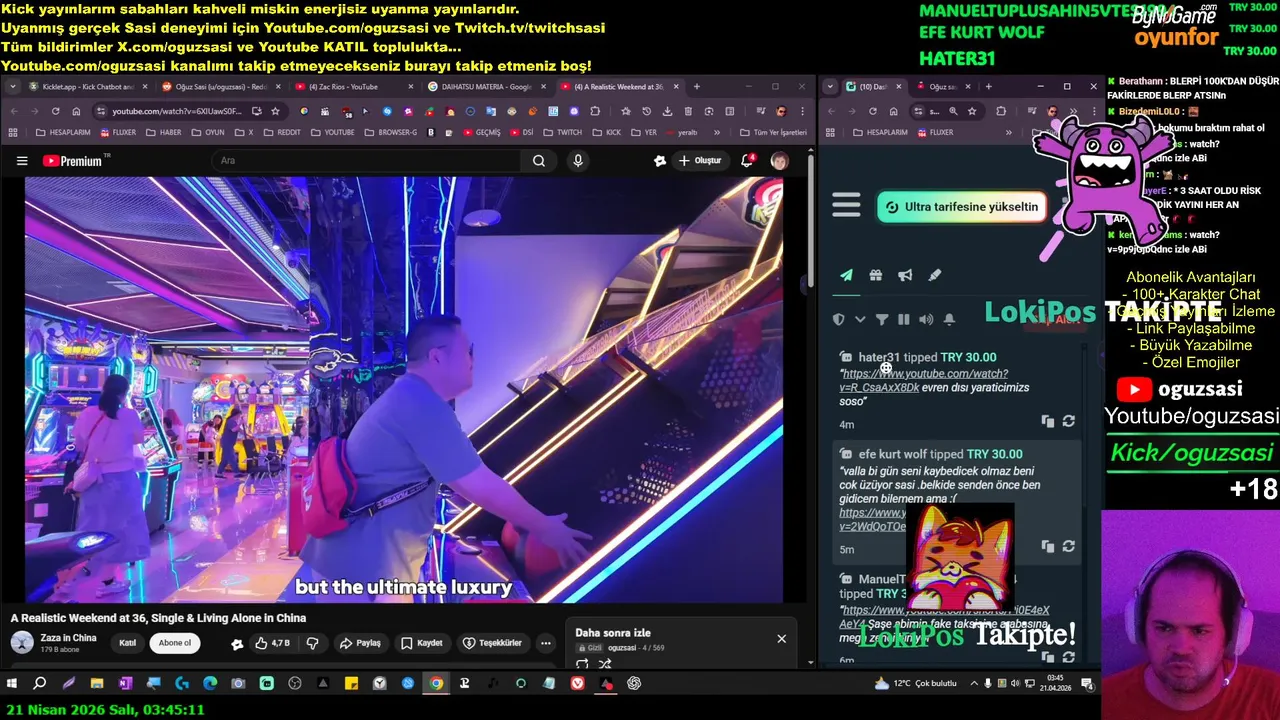This screenshot has width=1280, height=720.
Task: Open the GEÇMİŞ bookmark
Action: [x=481, y=132]
